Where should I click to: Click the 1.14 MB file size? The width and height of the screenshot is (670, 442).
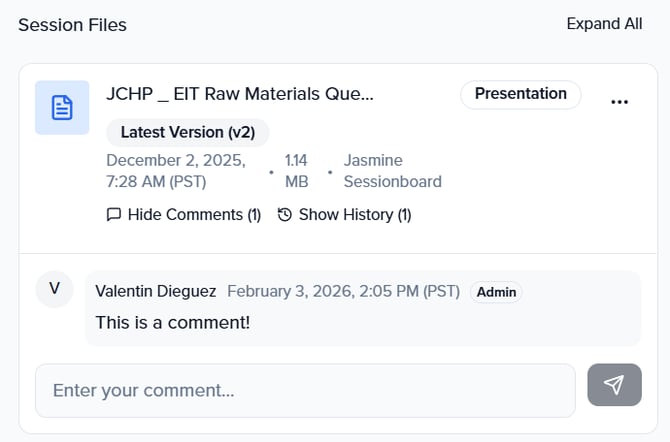click(297, 171)
